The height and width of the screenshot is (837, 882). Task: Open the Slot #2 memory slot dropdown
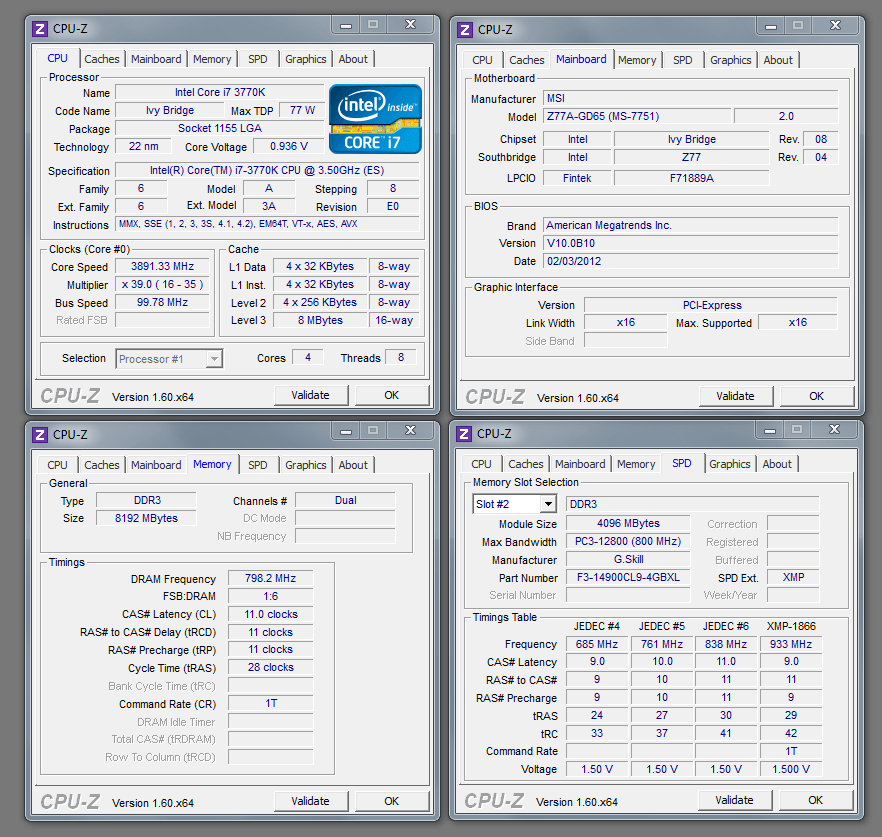click(x=547, y=504)
